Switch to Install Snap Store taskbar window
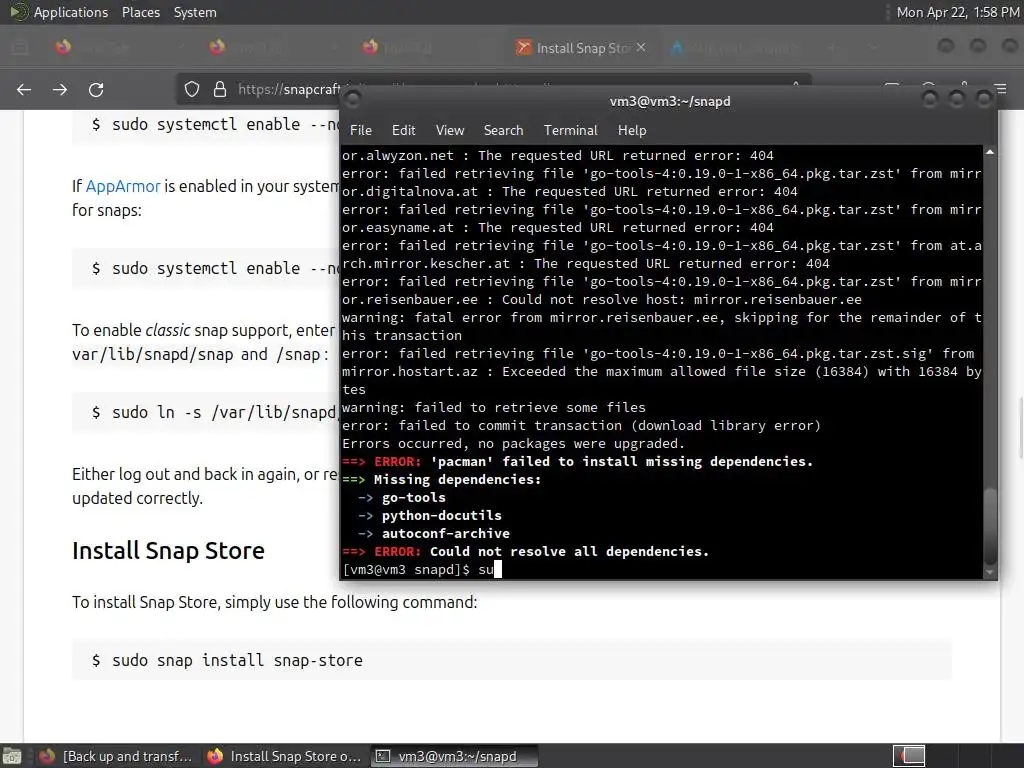The image size is (1024, 768). pos(284,756)
